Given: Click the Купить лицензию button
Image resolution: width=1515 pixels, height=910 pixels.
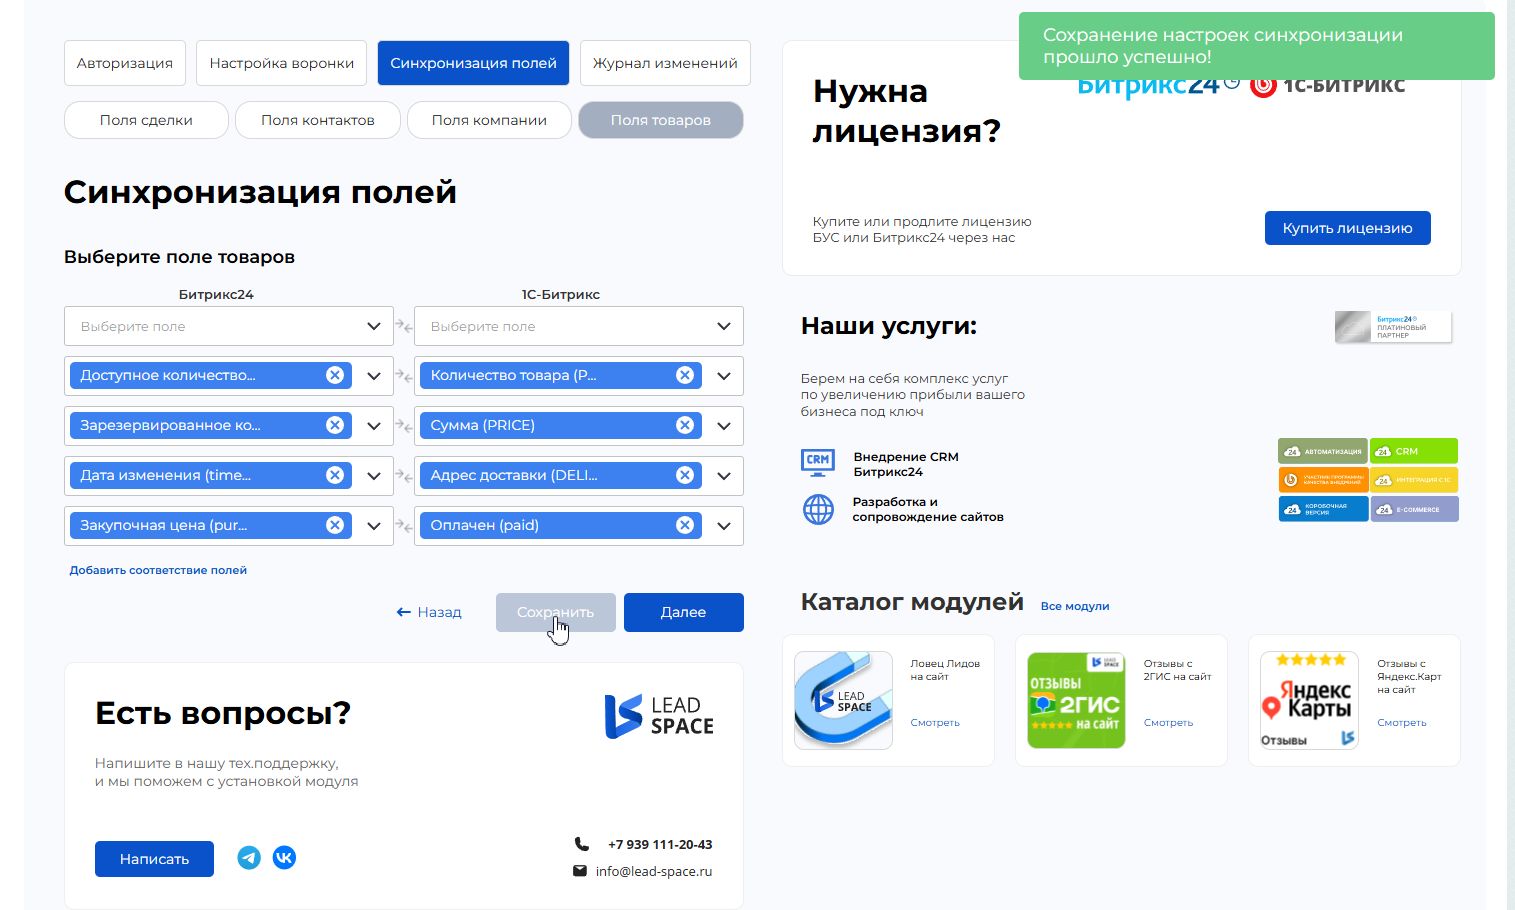Looking at the screenshot, I should (1347, 228).
